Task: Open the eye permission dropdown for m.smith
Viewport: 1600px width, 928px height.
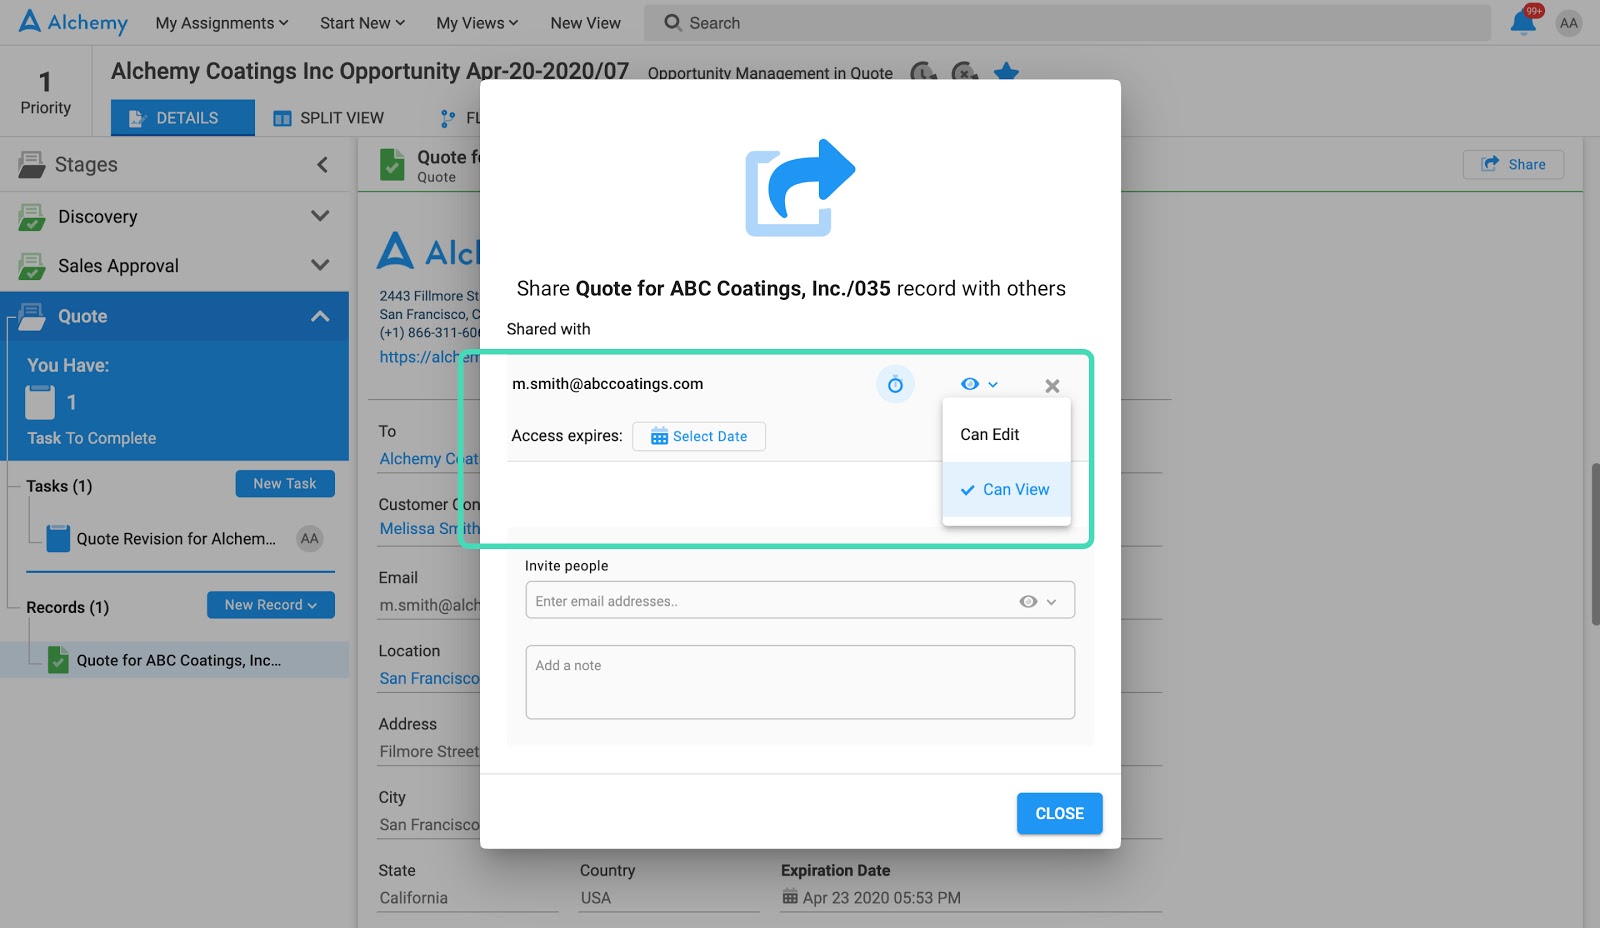Action: (979, 384)
